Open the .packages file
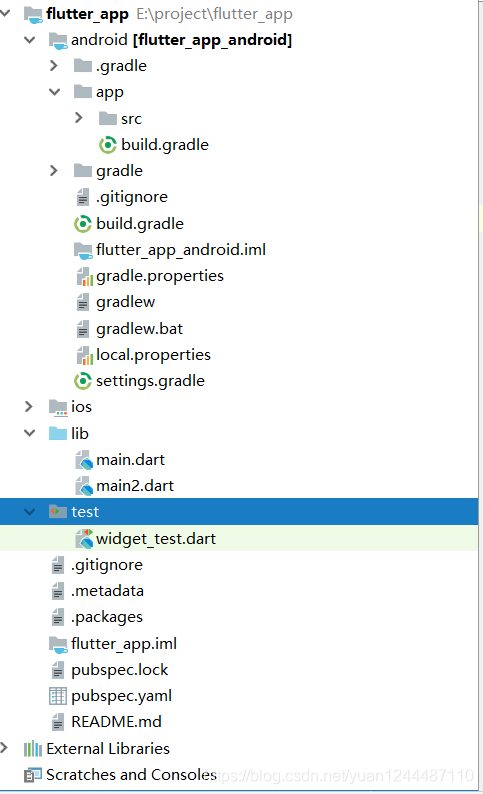483x794 pixels. coord(107,617)
